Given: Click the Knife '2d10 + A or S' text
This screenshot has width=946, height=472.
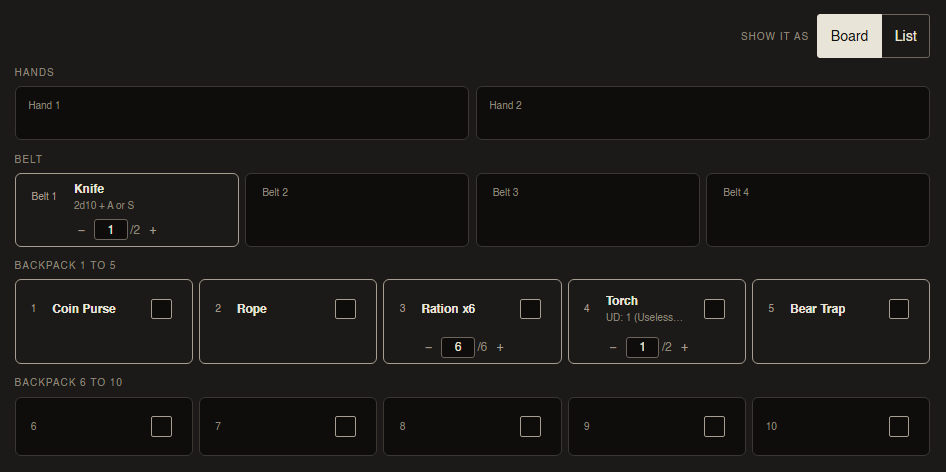Looking at the screenshot, I should pos(104,205).
